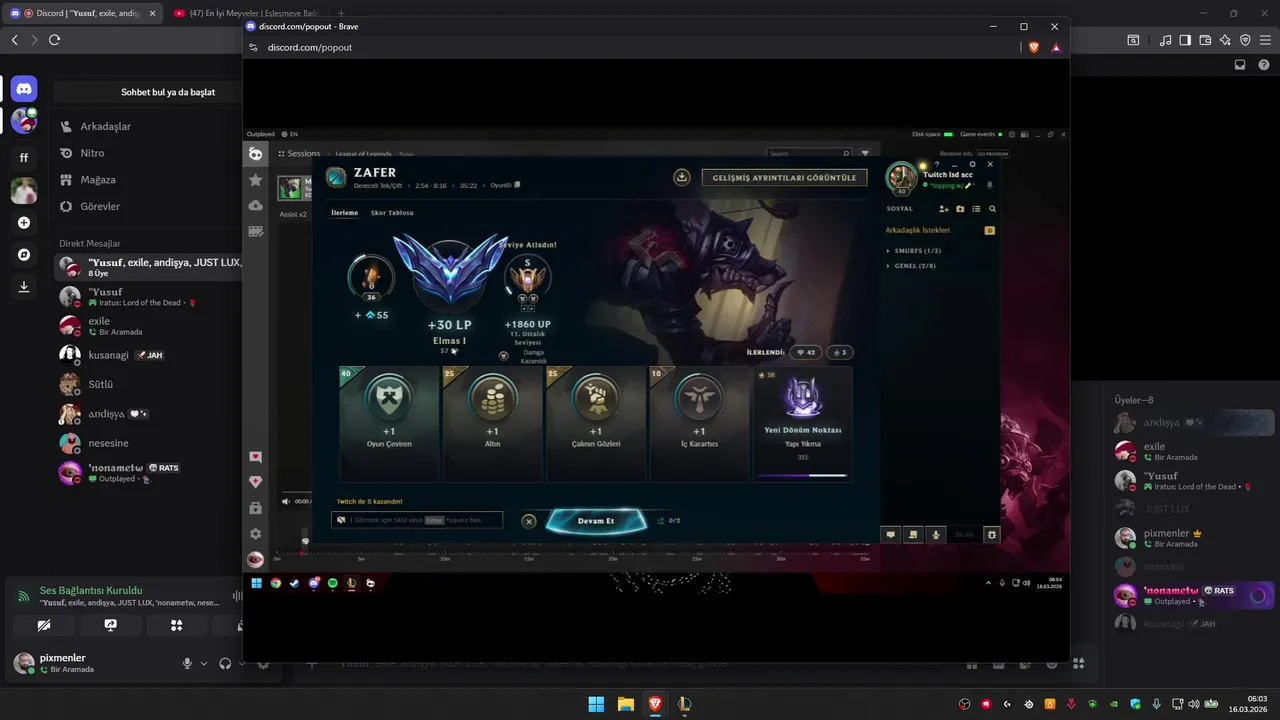Search friends icon in League social panel

[x=992, y=209]
